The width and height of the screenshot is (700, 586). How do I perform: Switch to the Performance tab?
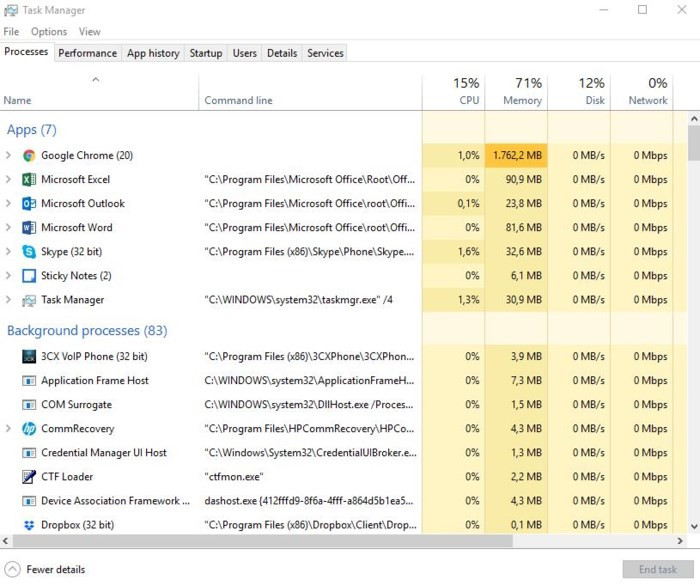tap(87, 53)
